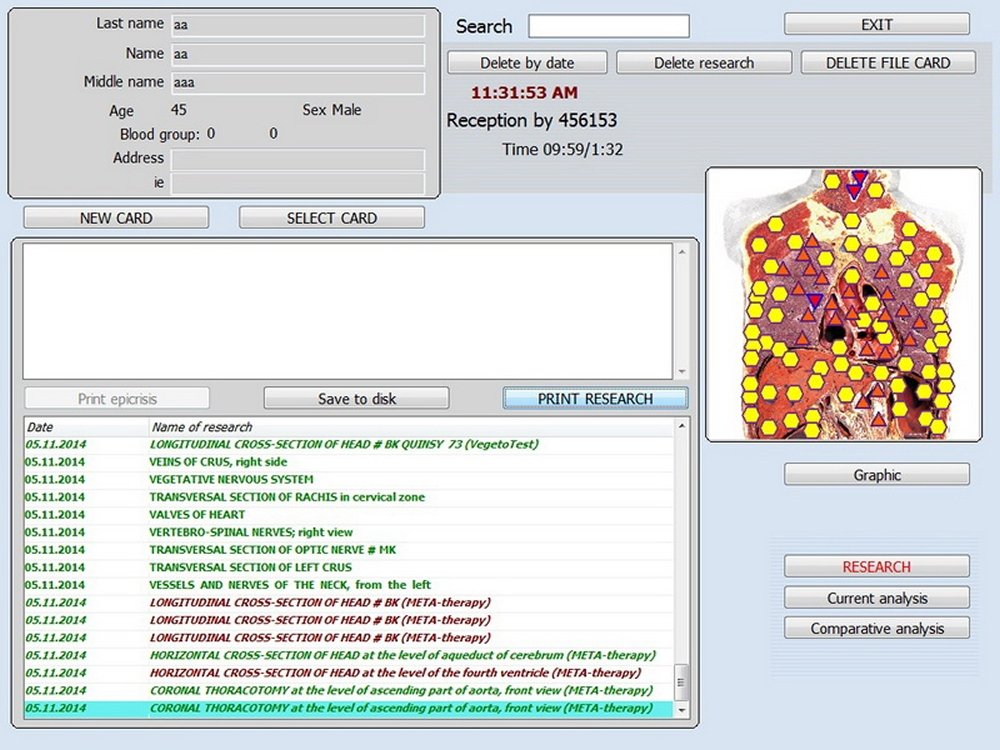
Task: Open the SELECT CARD dialog
Action: point(331,218)
